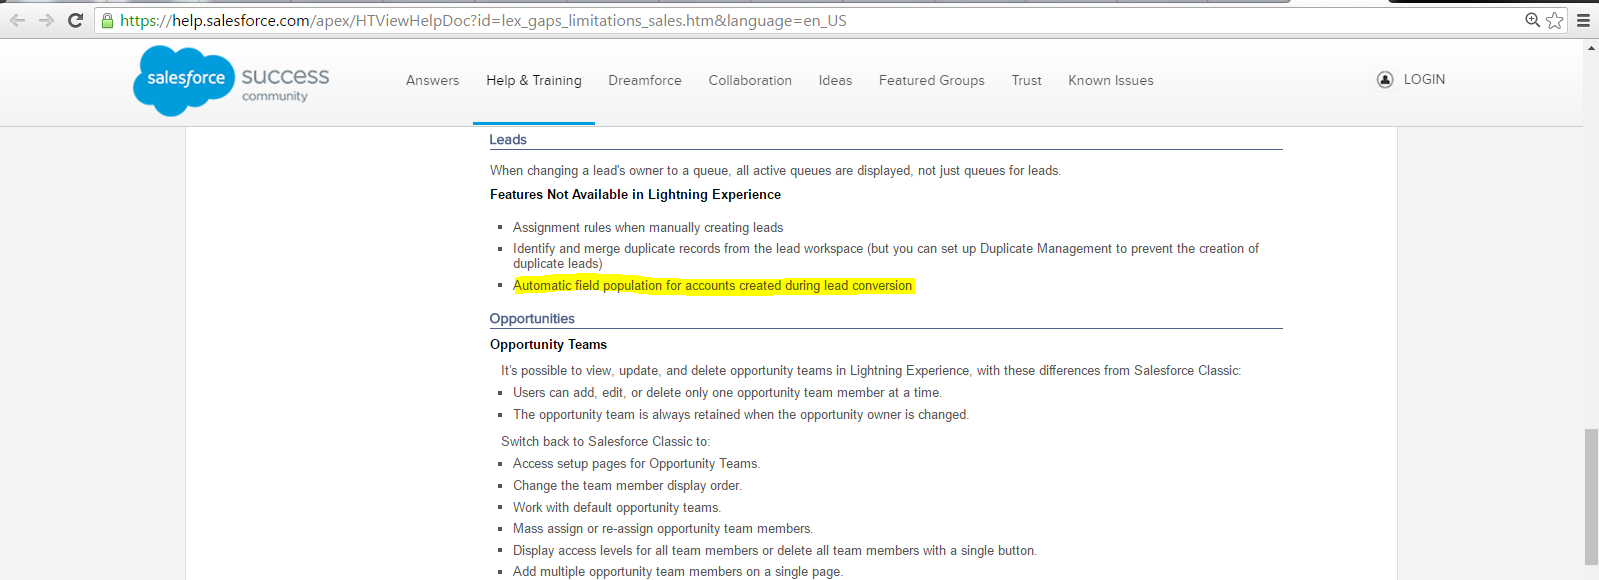Image resolution: width=1599 pixels, height=580 pixels.
Task: Open the Help & Training tab
Action: point(534,80)
